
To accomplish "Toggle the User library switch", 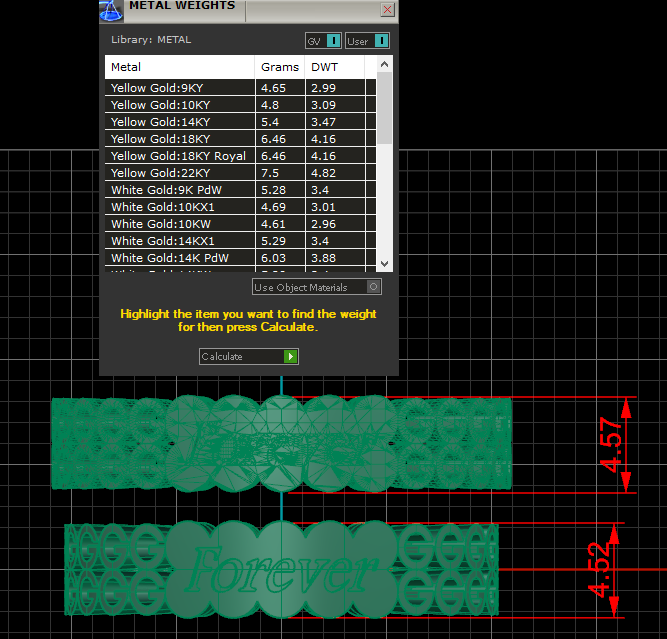I will coord(381,41).
